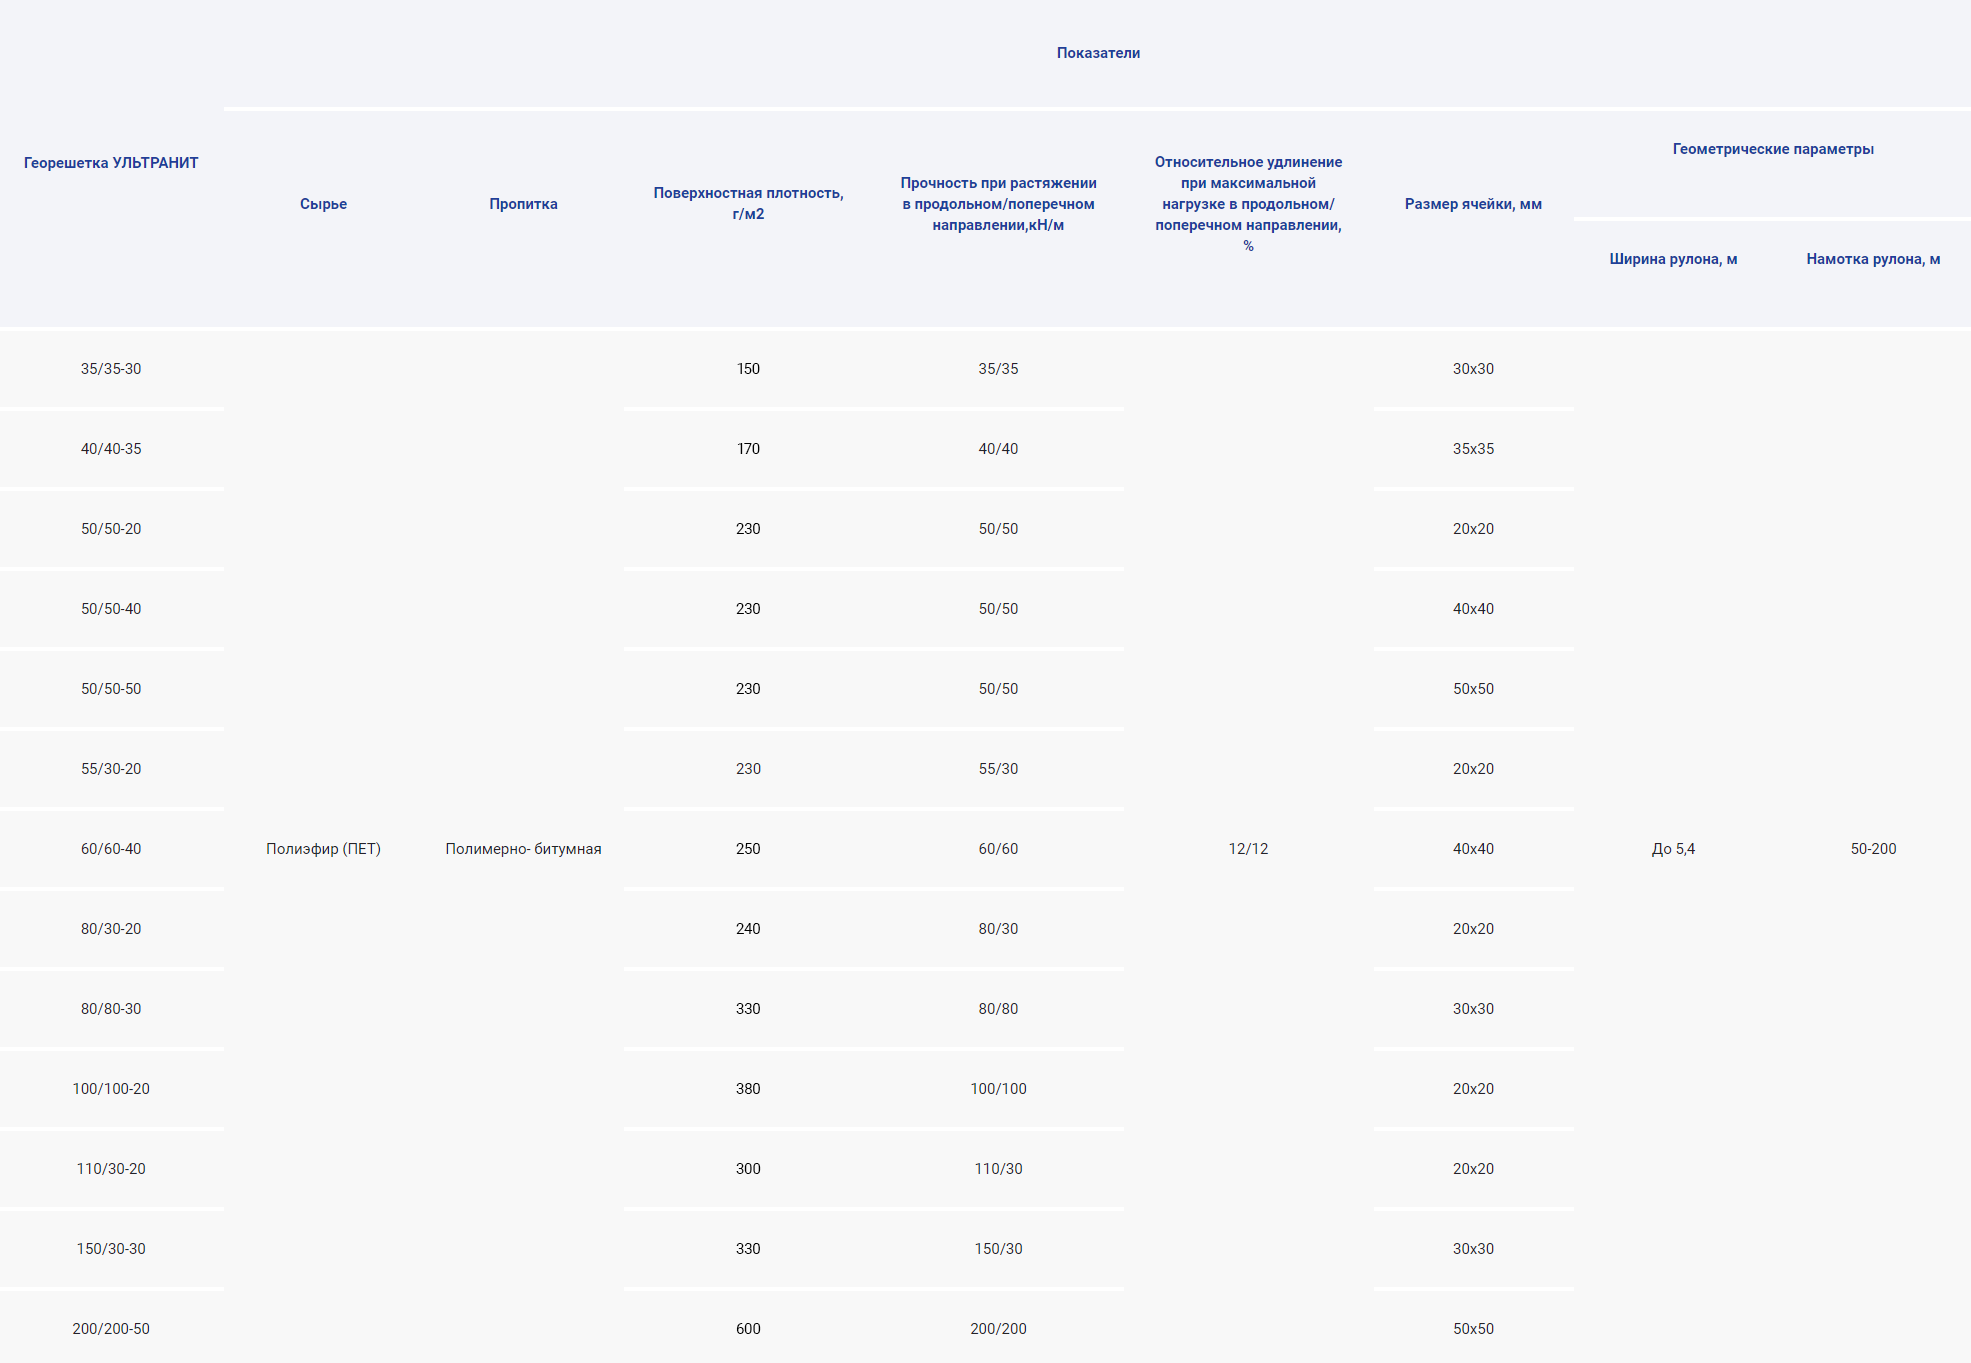Viewport: 1971px width, 1363px height.
Task: Click the Поверхностная плотность header
Action: pyautogui.click(x=748, y=203)
